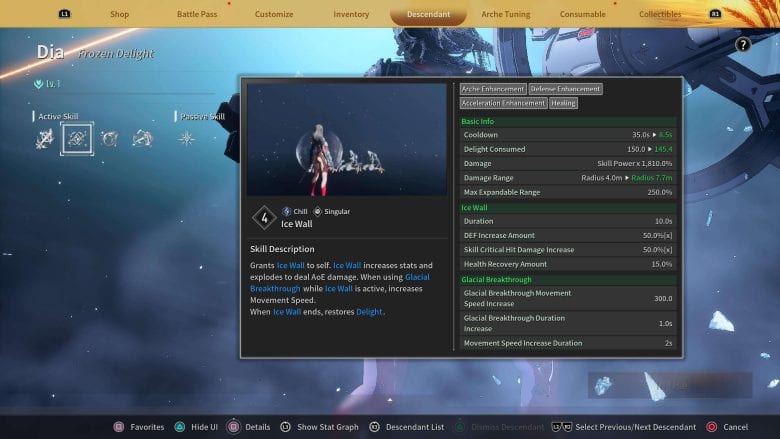780x439 pixels.
Task: Click the Dia descendant name
Action: pos(50,52)
